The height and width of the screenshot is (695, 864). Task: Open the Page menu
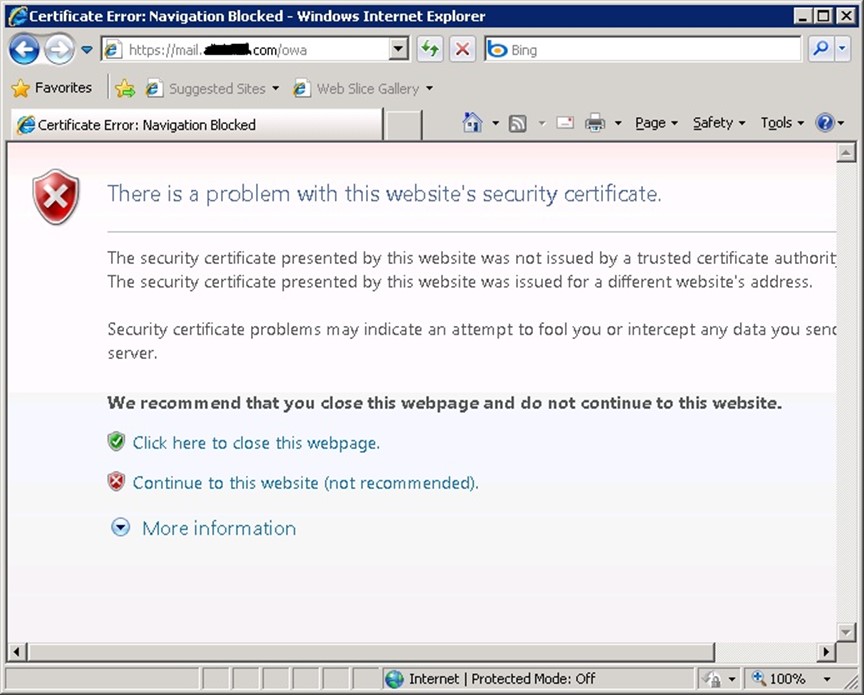tap(655, 123)
